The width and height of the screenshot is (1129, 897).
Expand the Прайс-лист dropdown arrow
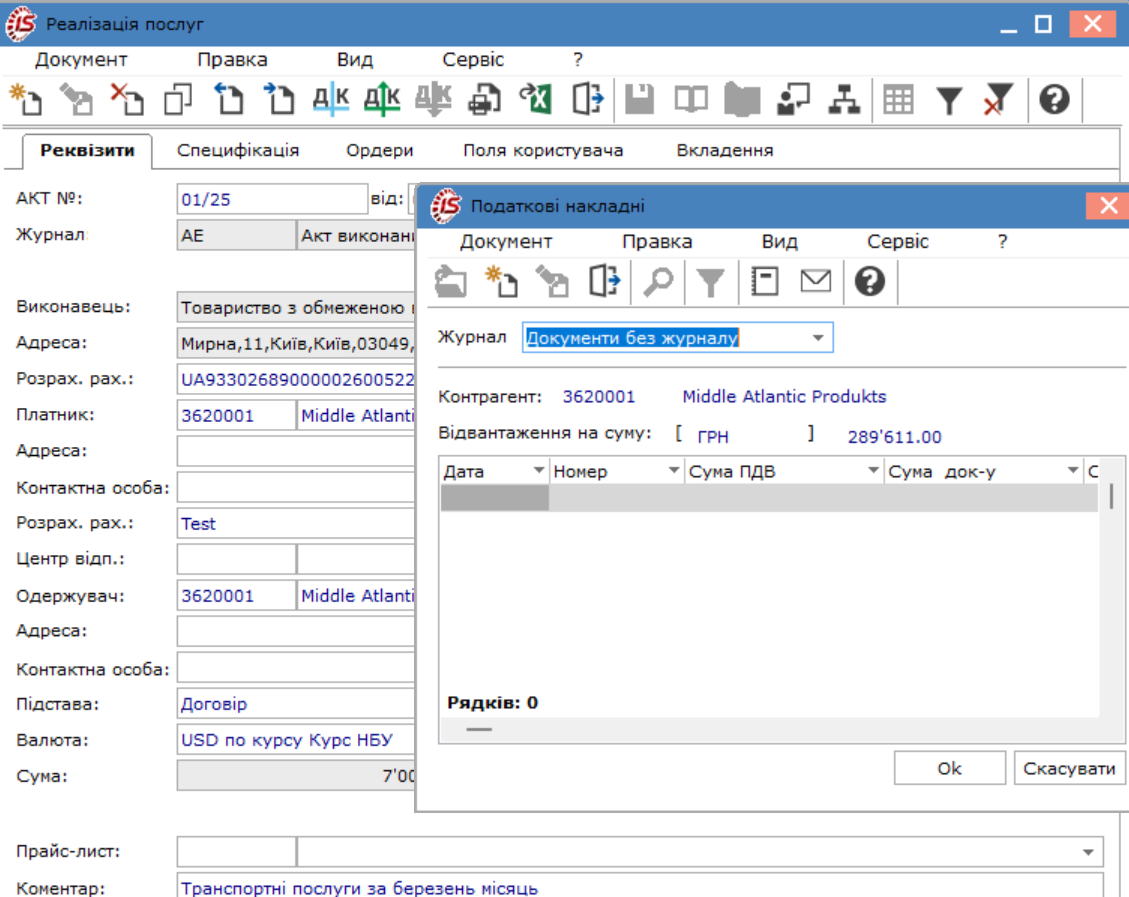click(x=1089, y=852)
